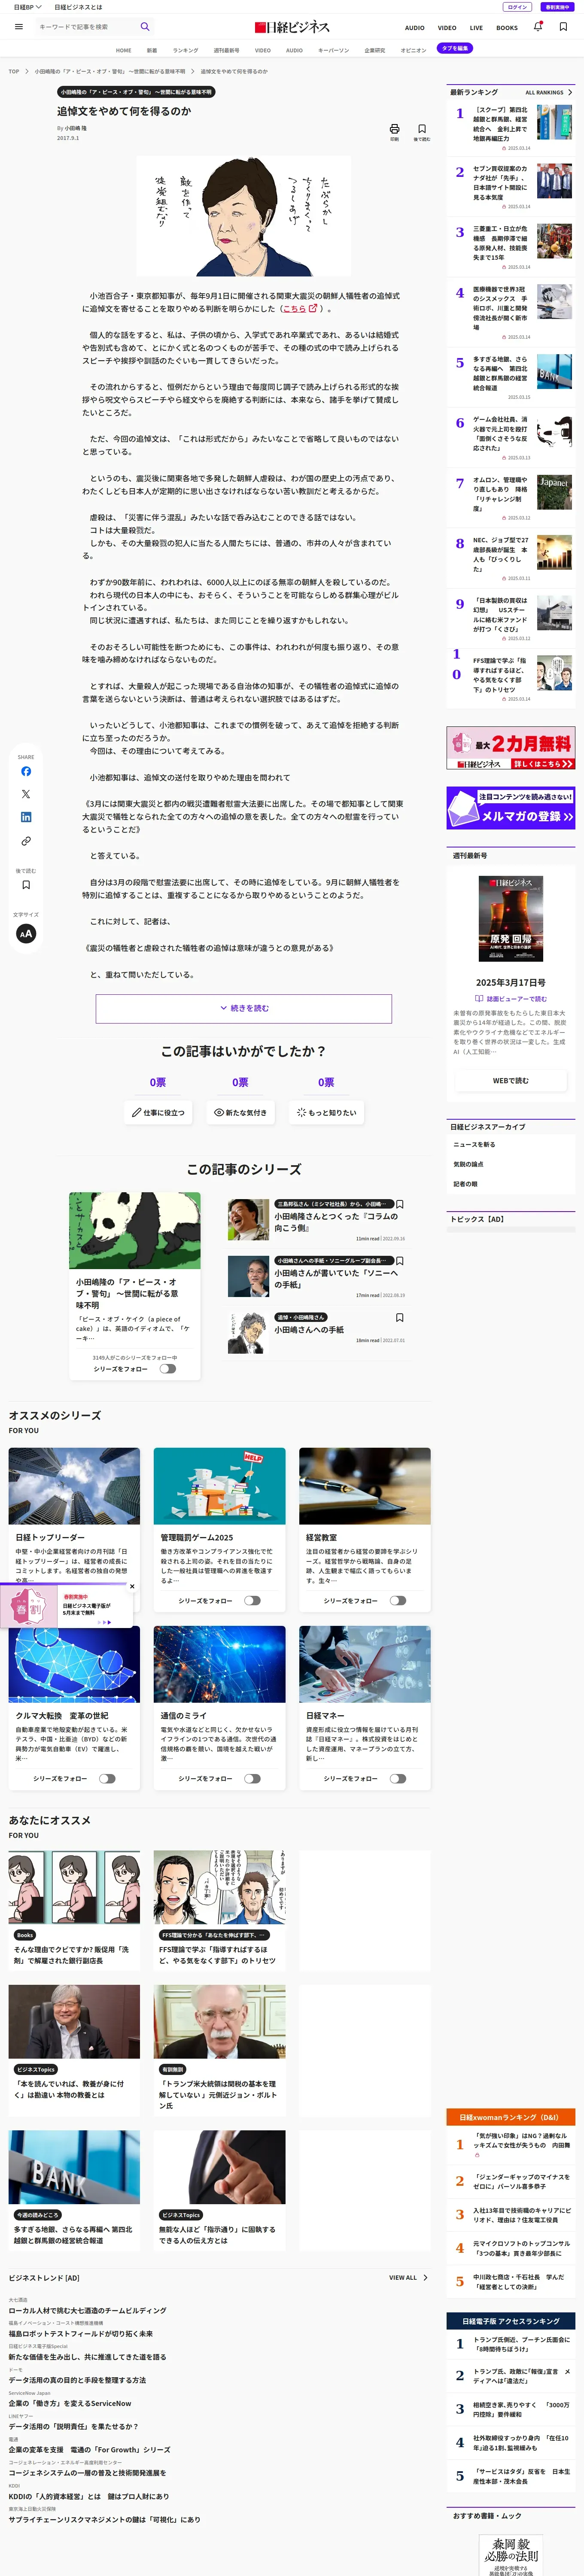The width and height of the screenshot is (584, 2576).
Task: Open HOME tab
Action: pyautogui.click(x=123, y=50)
